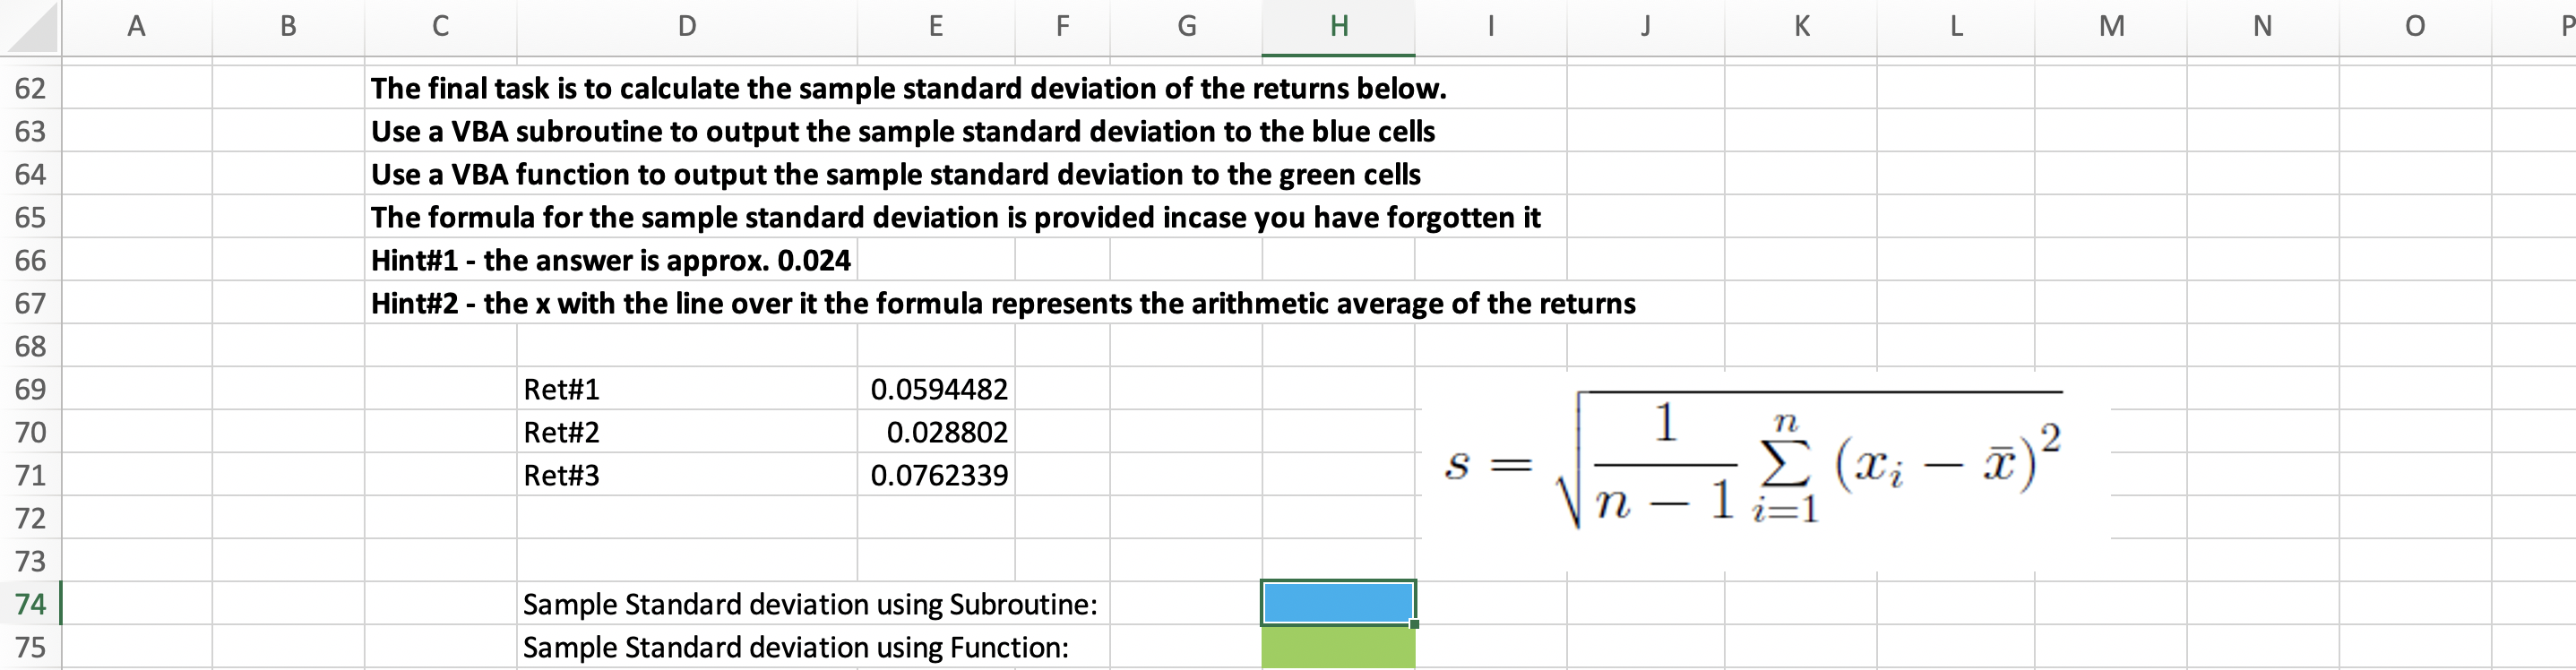Select column N by clicking its header
Image resolution: width=2576 pixels, height=670 pixels.
2263,27
